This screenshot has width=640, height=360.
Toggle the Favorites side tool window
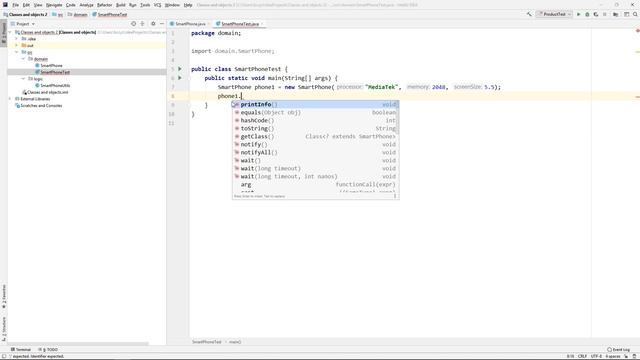coord(4,297)
